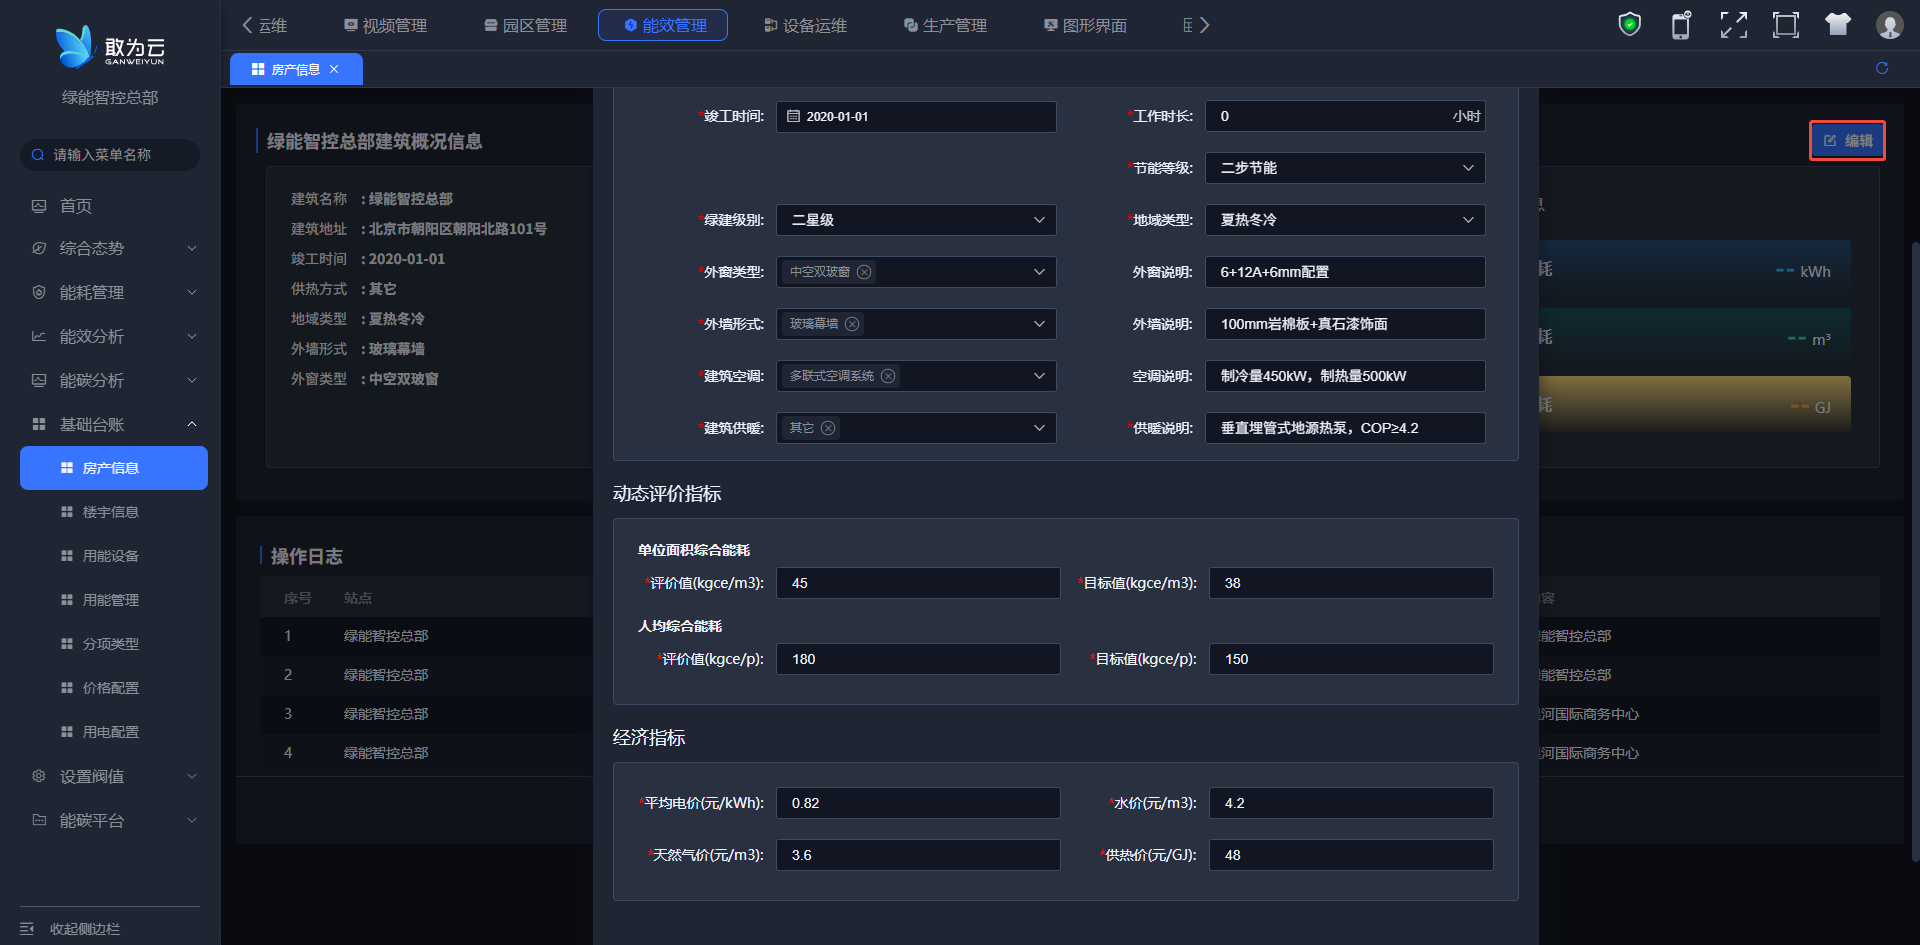Open the 节能等级 dropdown
Viewport: 1920px width, 945px height.
click(1344, 168)
